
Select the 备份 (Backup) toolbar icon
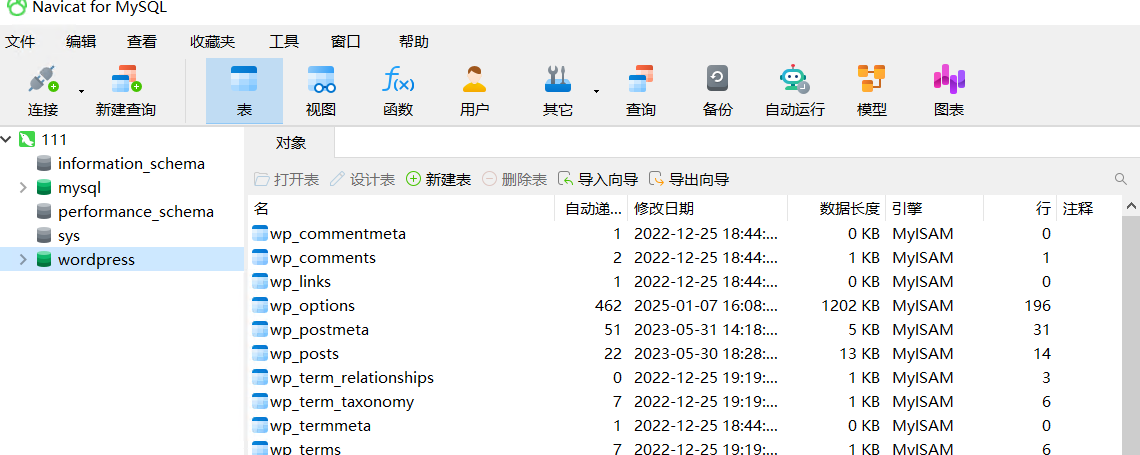tap(718, 92)
